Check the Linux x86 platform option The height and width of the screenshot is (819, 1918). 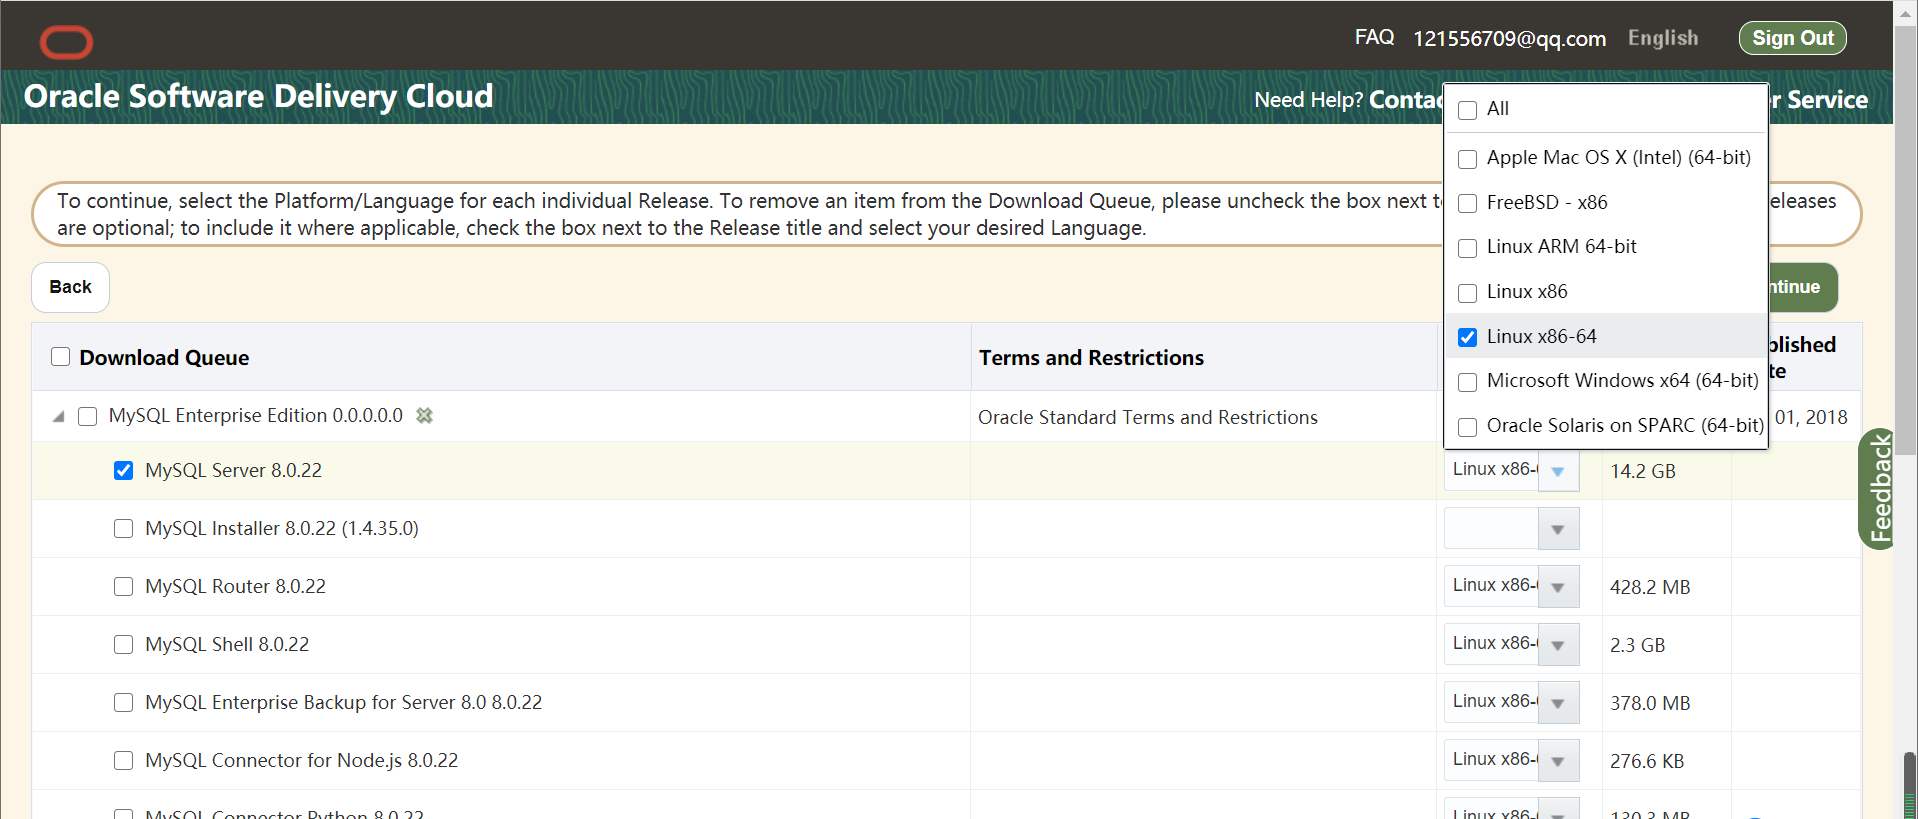coord(1467,293)
